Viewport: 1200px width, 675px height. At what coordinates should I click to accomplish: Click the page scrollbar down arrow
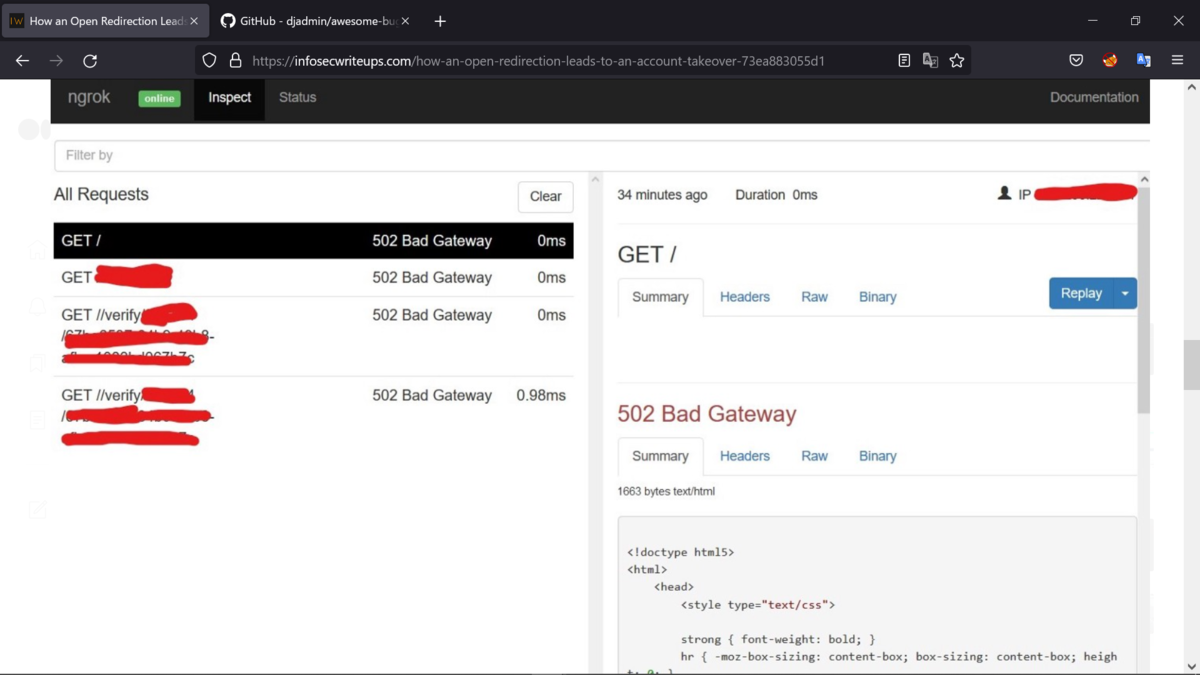pyautogui.click(x=1191, y=666)
